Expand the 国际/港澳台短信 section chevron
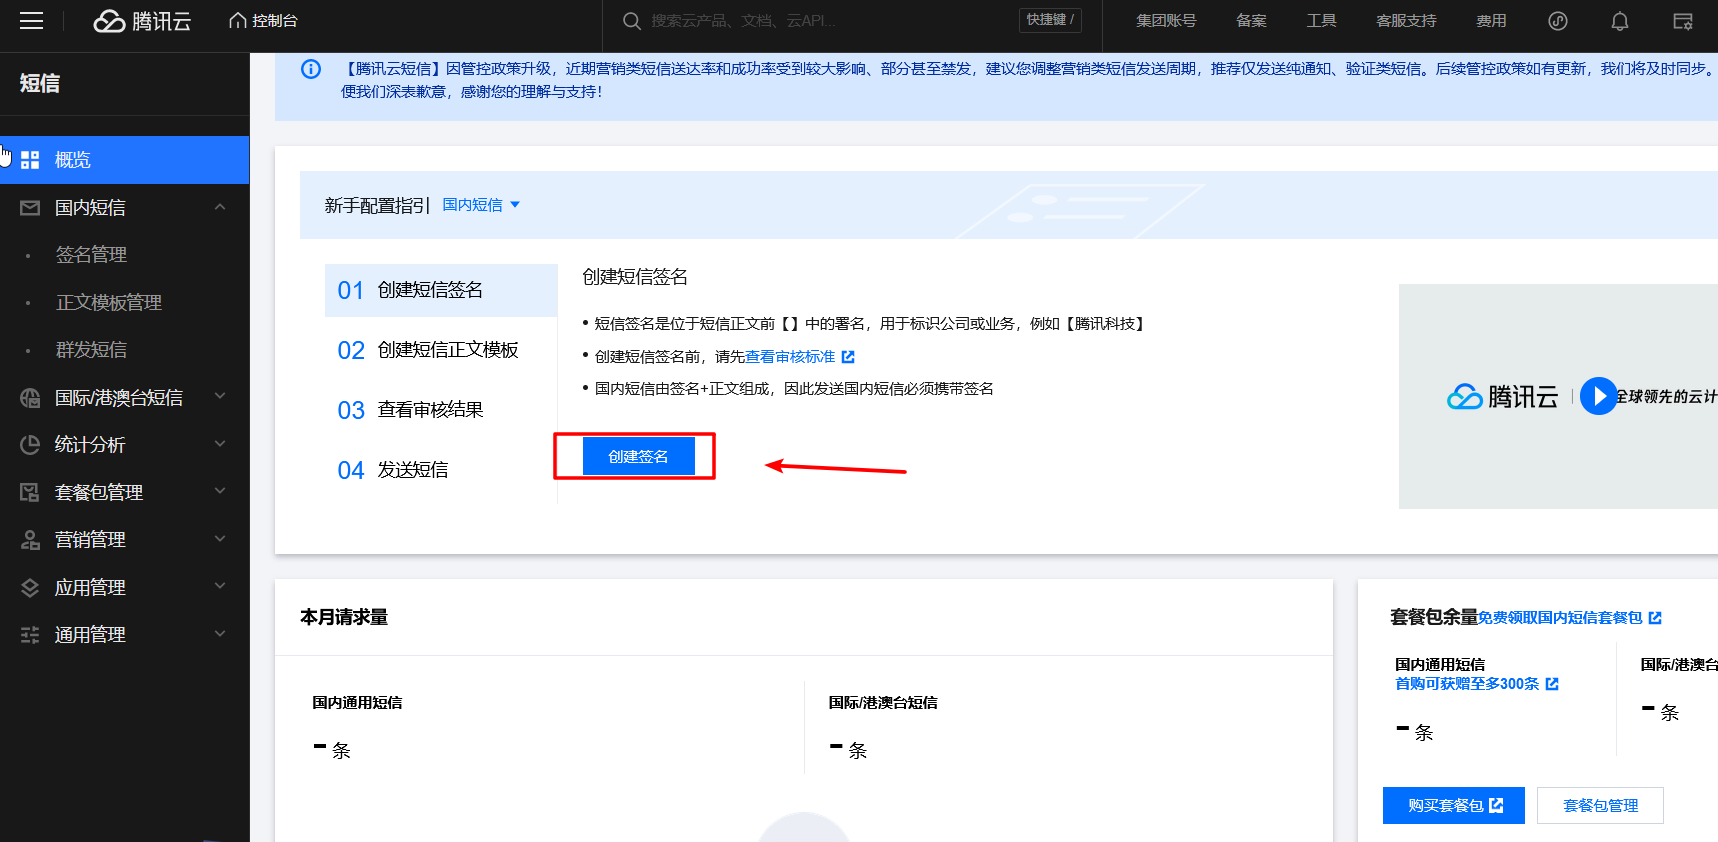The image size is (1718, 842). point(220,396)
